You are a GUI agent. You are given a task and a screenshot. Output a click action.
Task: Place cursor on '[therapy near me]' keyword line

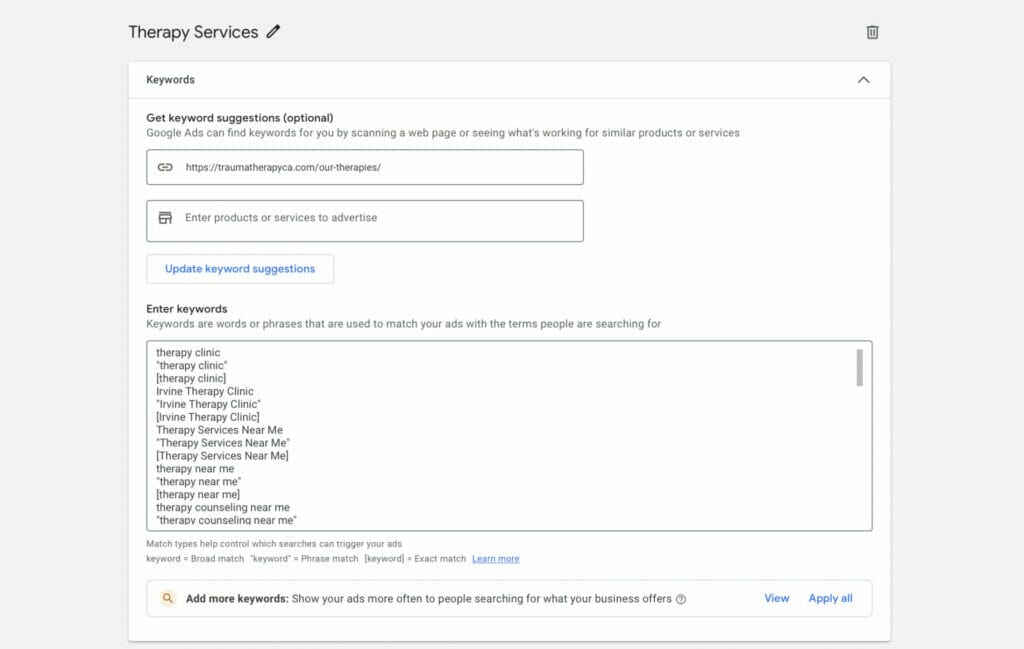click(198, 494)
